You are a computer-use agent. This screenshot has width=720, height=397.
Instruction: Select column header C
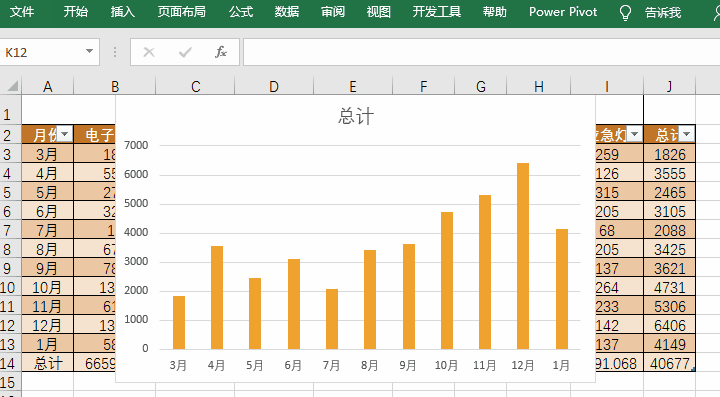[x=195, y=86]
